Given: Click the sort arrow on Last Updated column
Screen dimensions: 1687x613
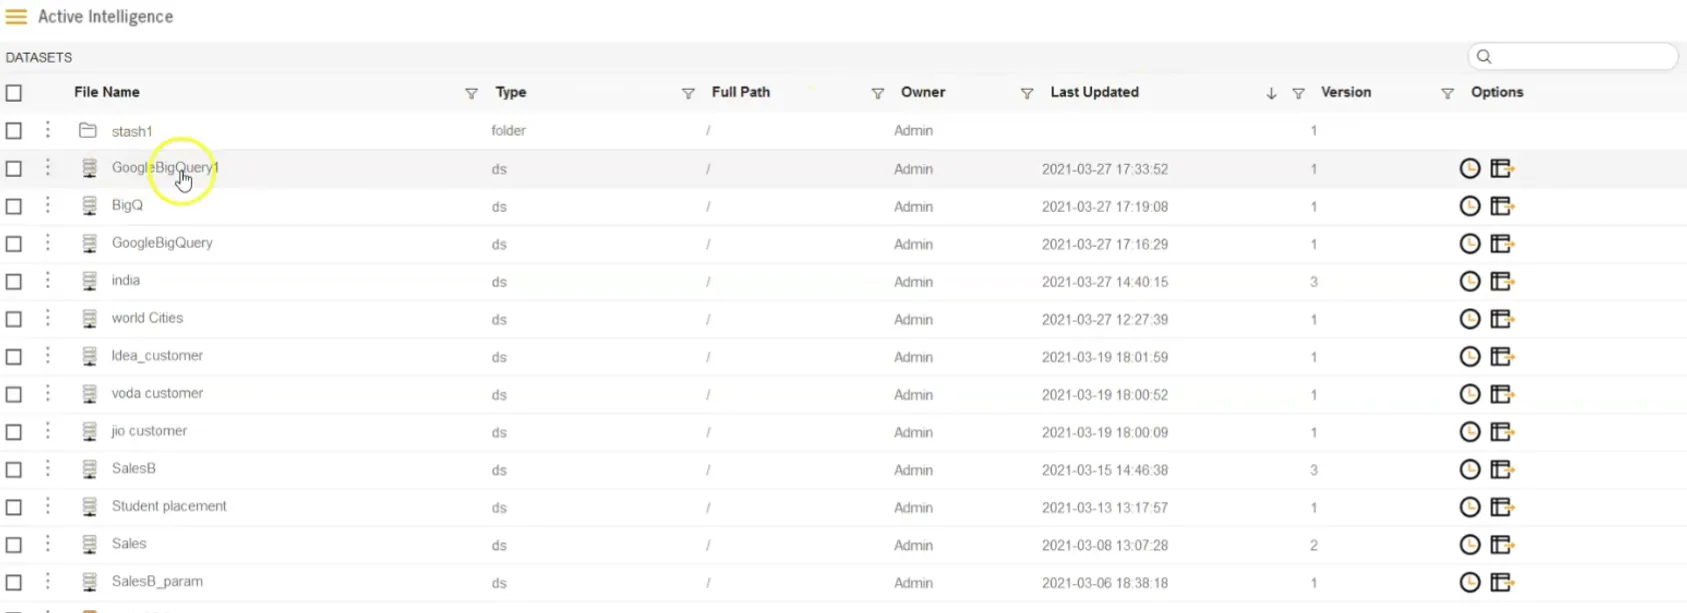Looking at the screenshot, I should pyautogui.click(x=1271, y=93).
